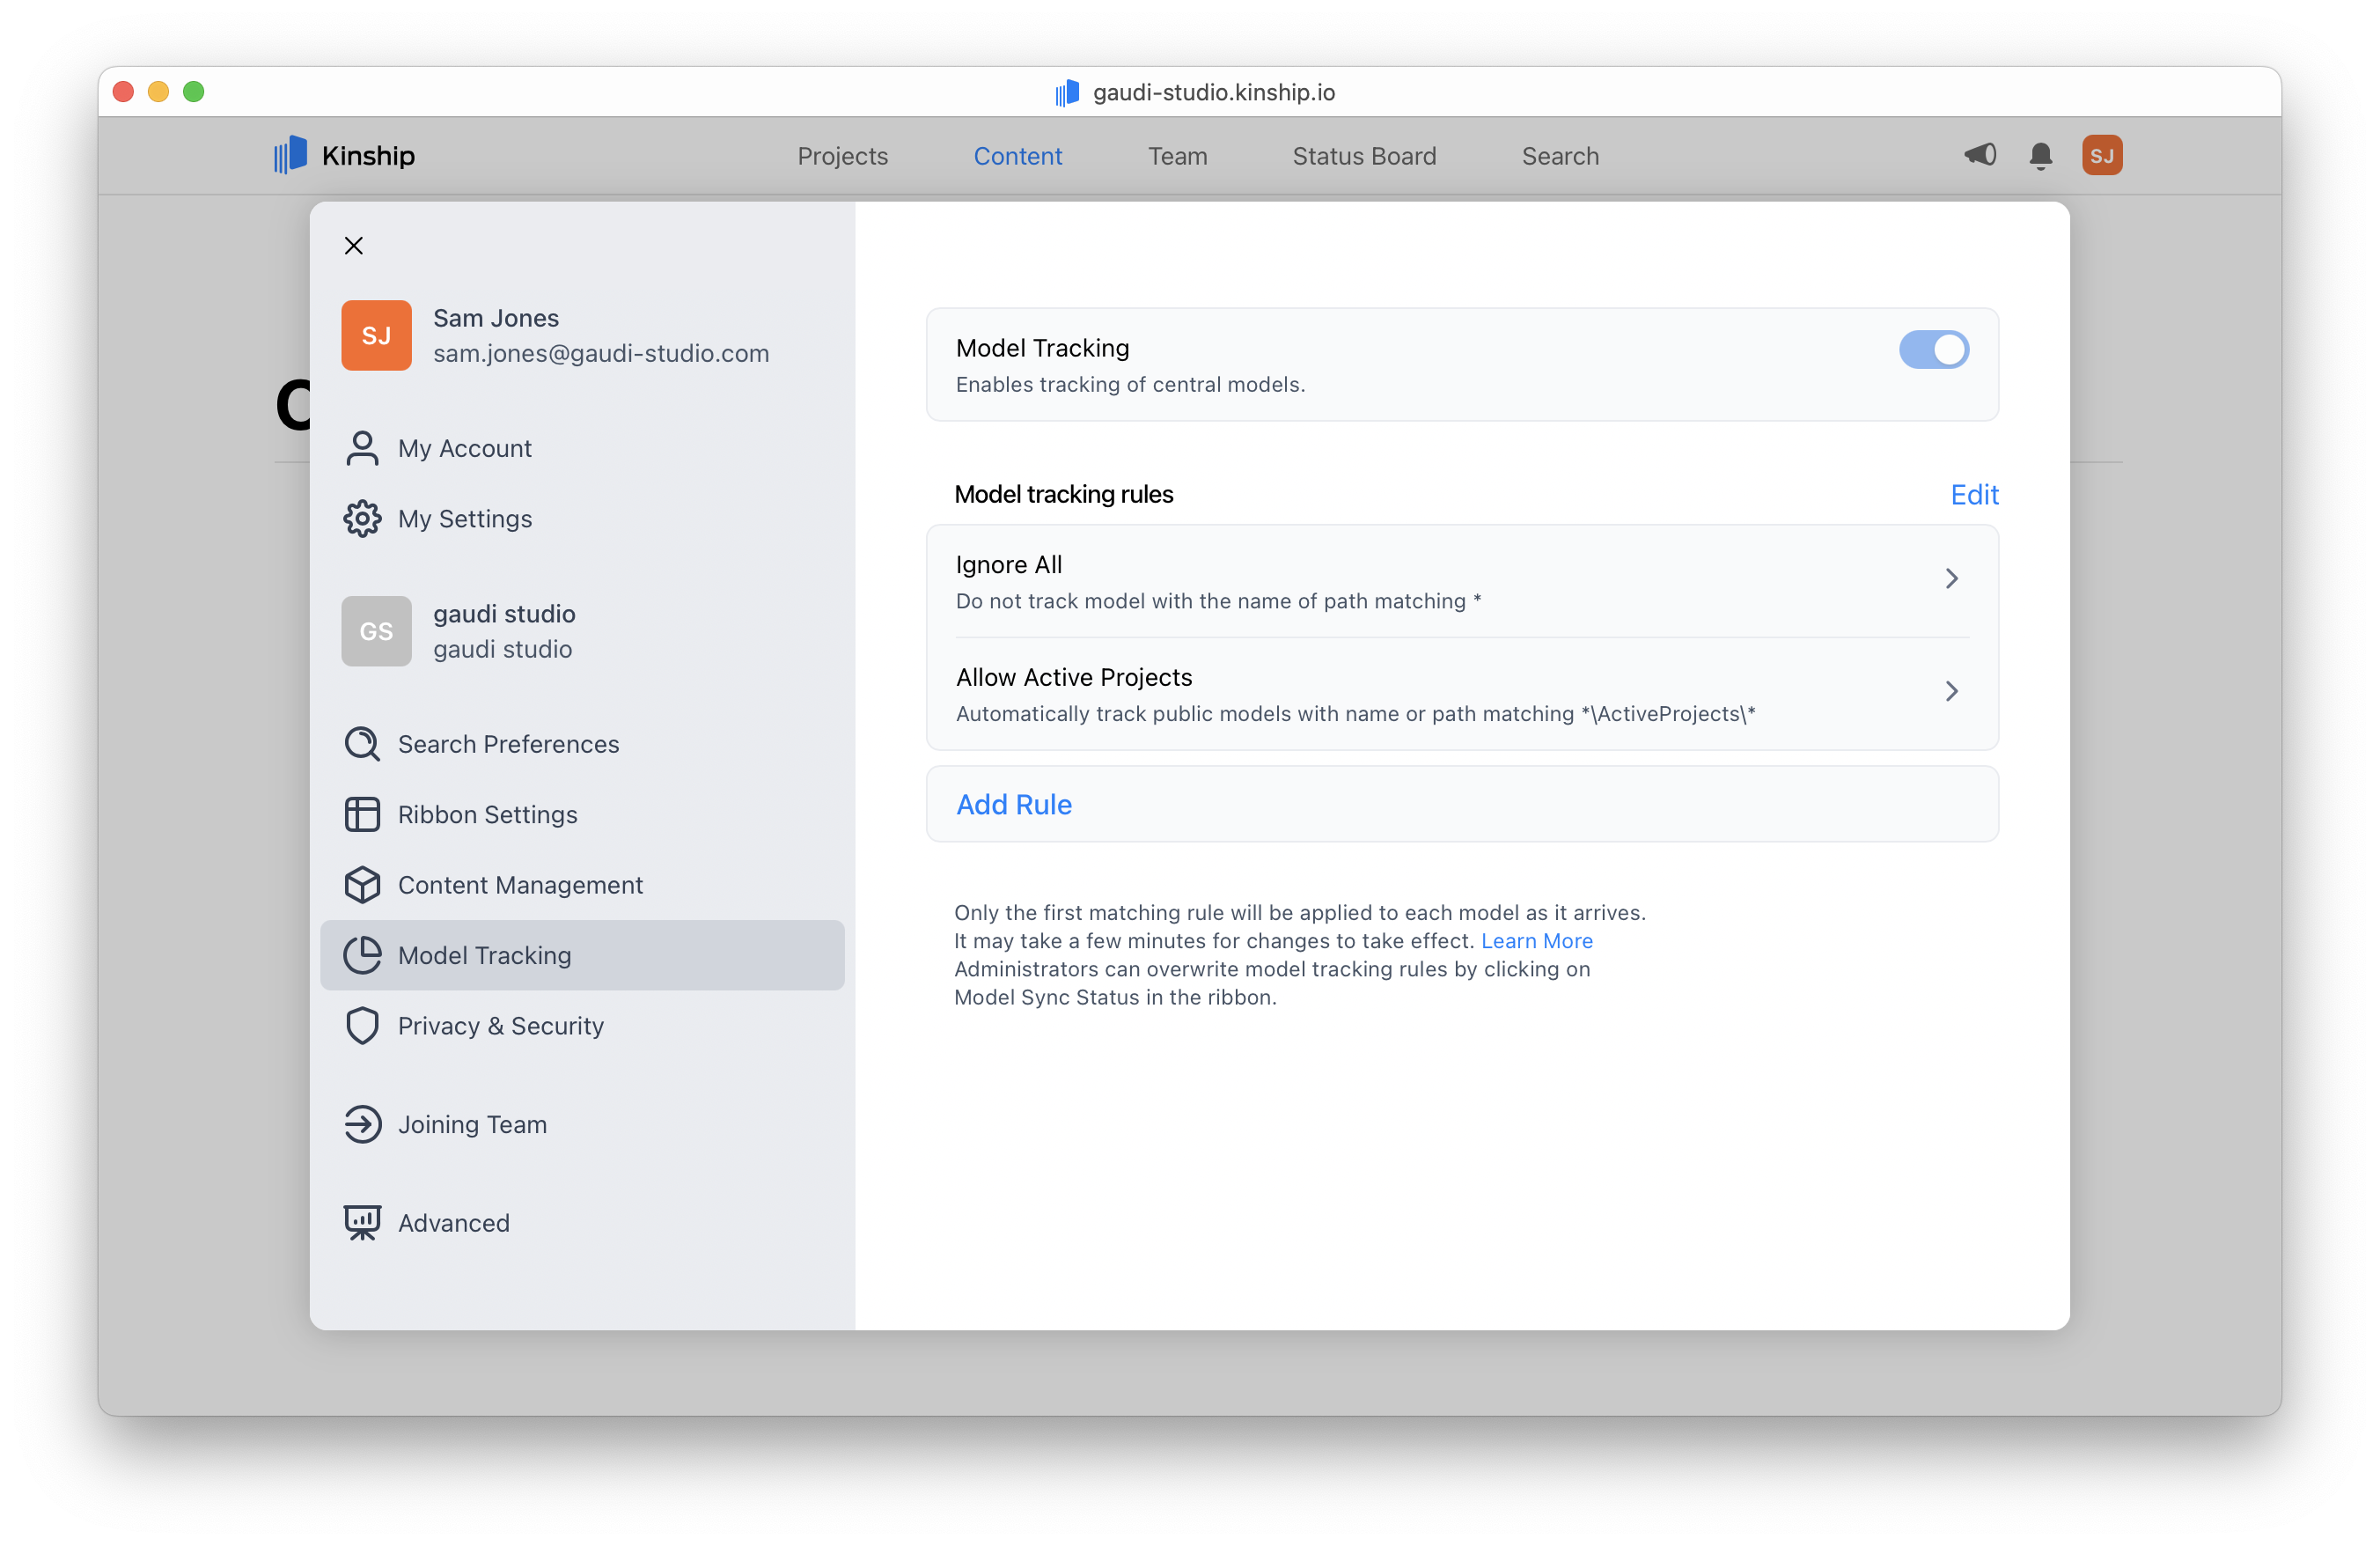Switch to the Projects tab
The image size is (2380, 1546).
(842, 156)
